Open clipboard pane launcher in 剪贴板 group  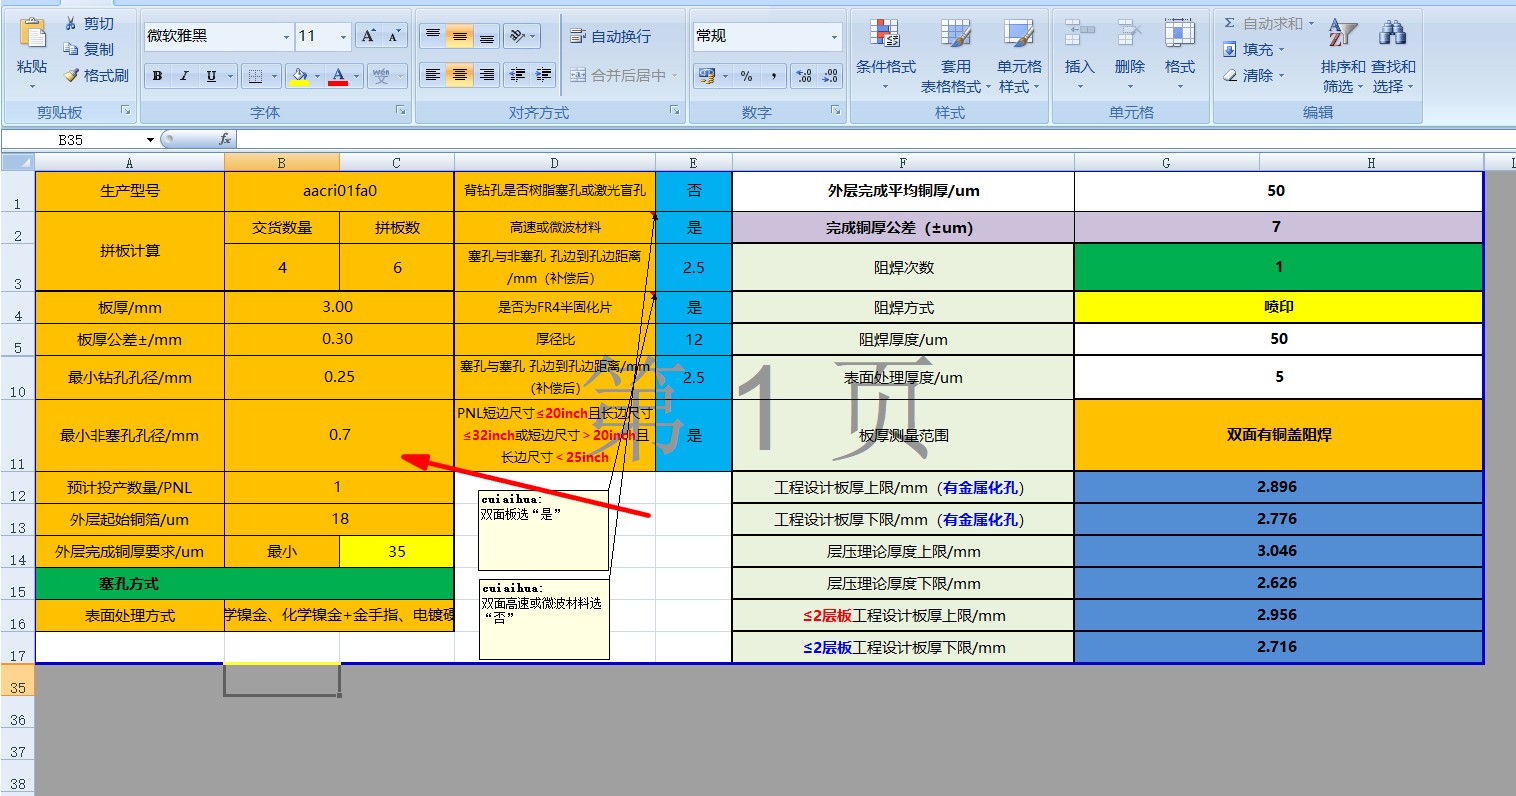tap(126, 111)
